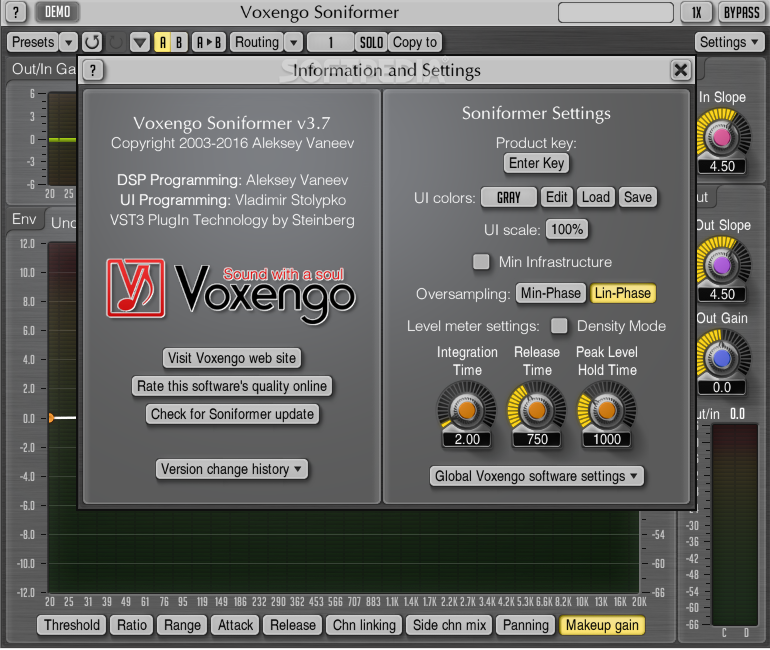Open the Presets menu
The image size is (770, 650).
(33, 42)
